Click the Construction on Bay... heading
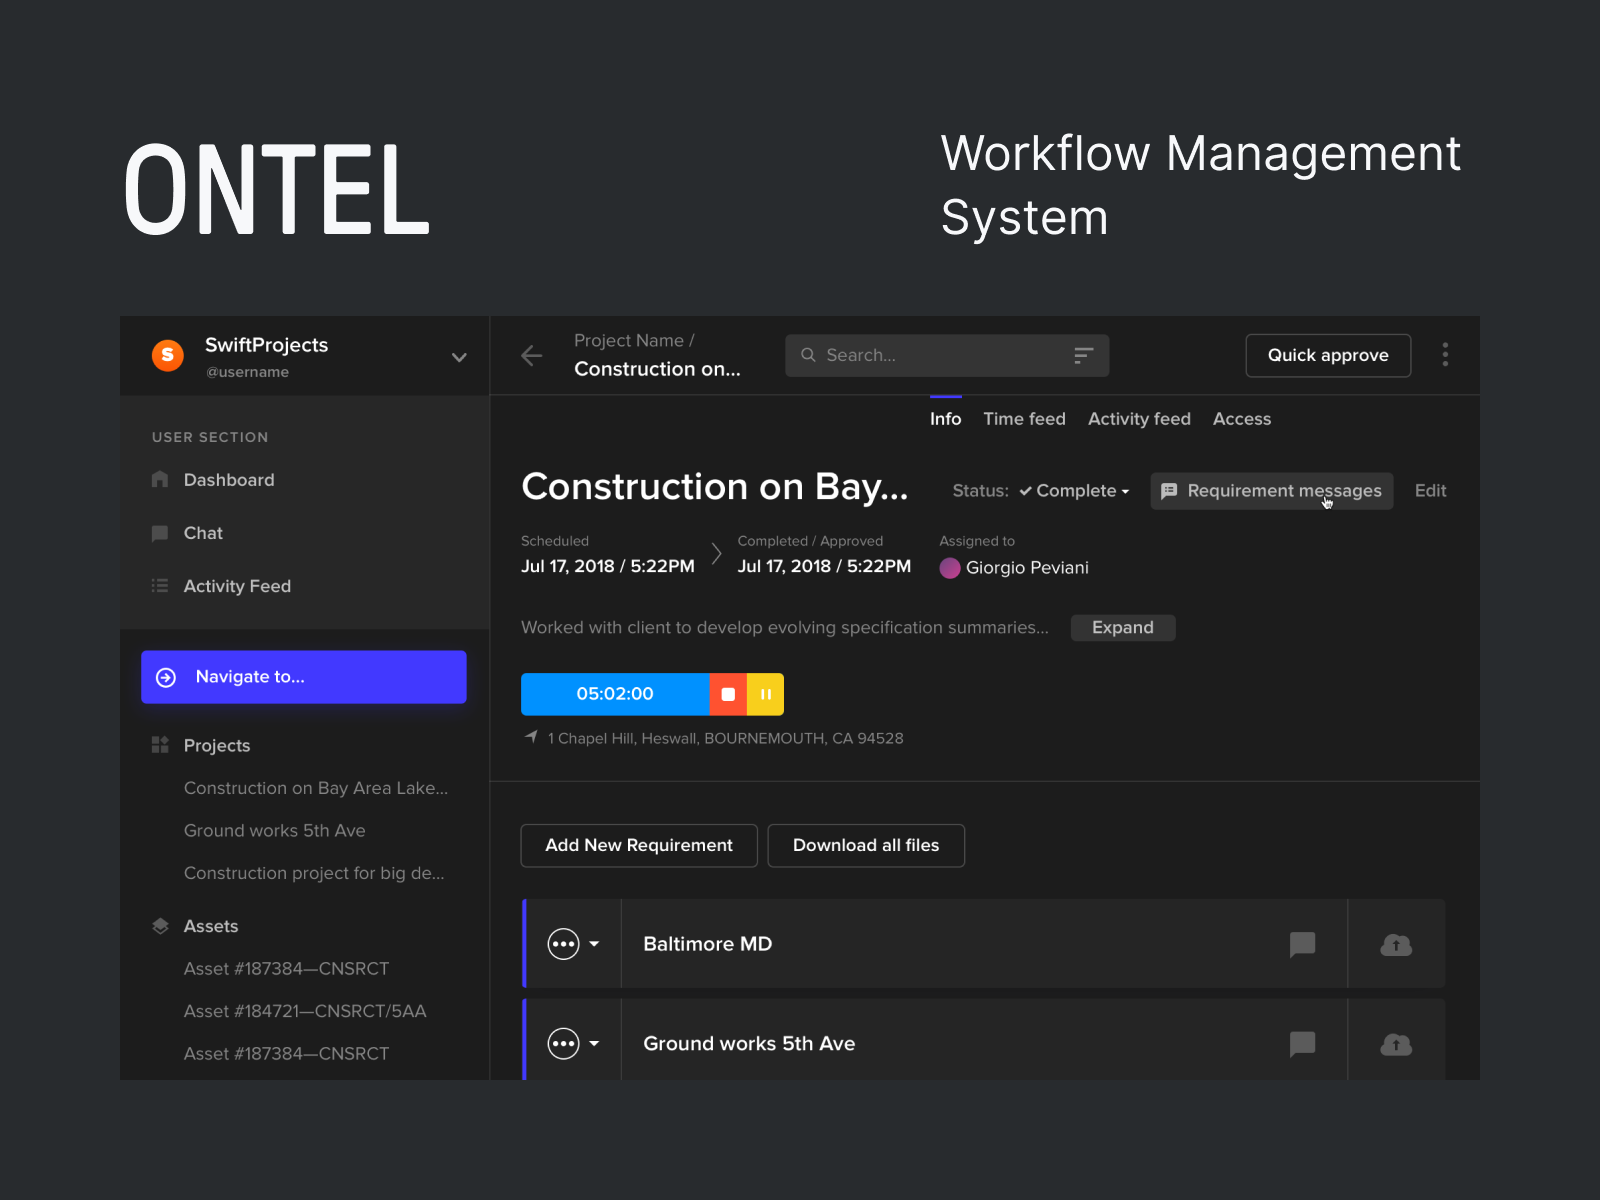 pyautogui.click(x=715, y=487)
